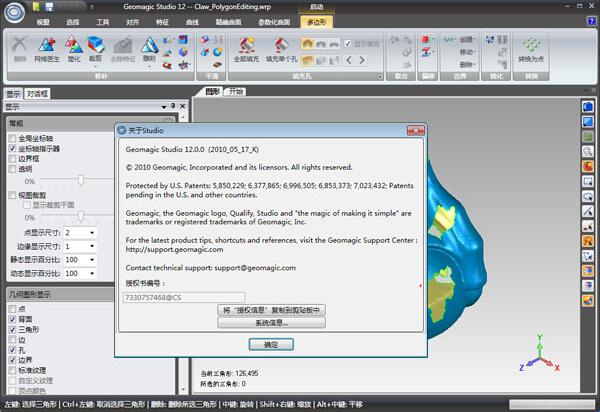Open the 显示 panel header dropdown arrow
Image resolution: width=600 pixels, height=412 pixels.
click(x=164, y=106)
